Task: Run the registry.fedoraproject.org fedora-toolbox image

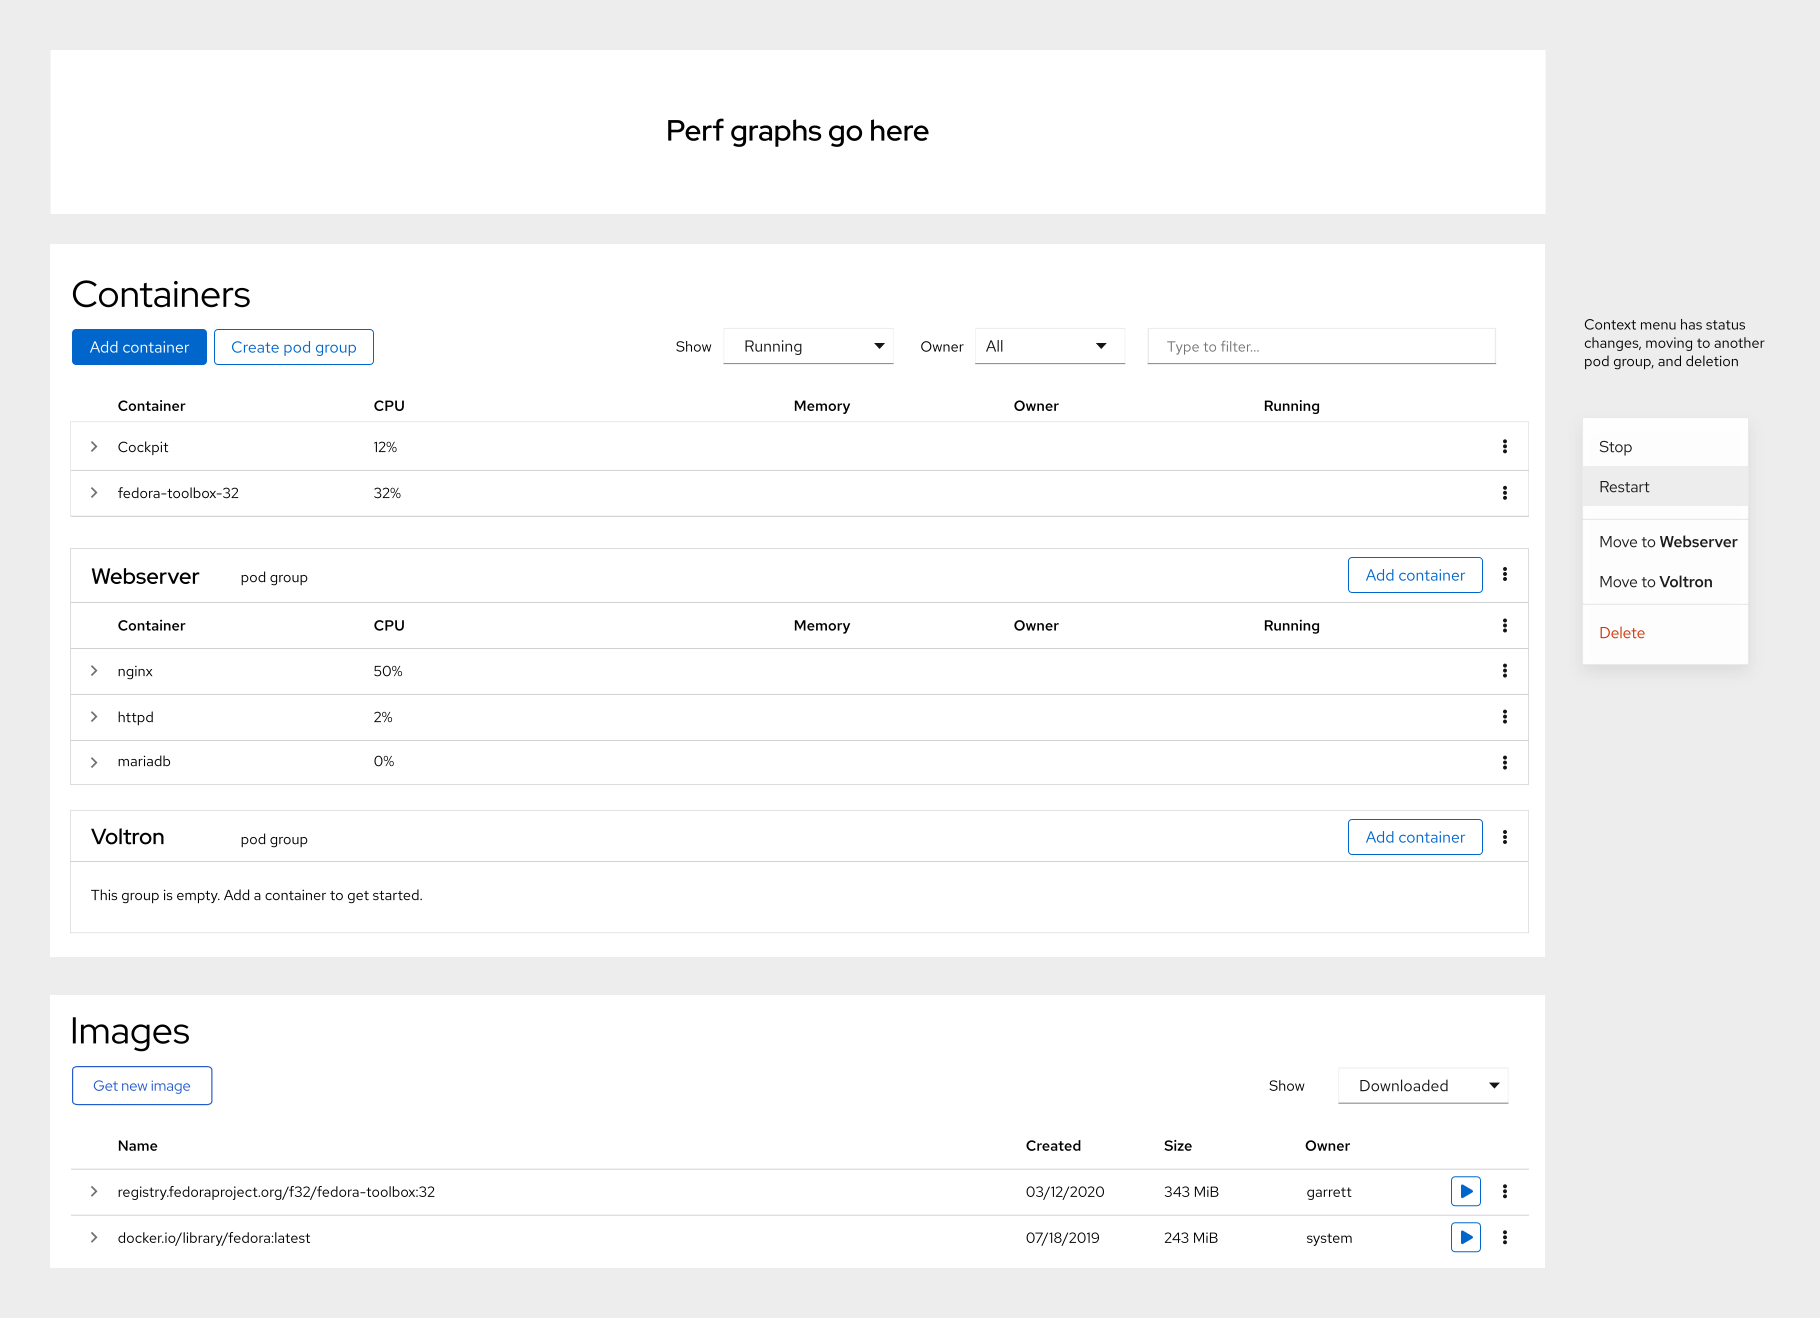Action: coord(1466,1191)
